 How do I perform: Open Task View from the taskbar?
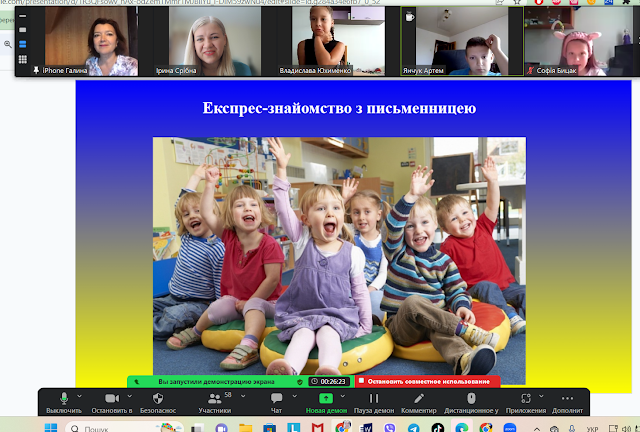coord(198,428)
